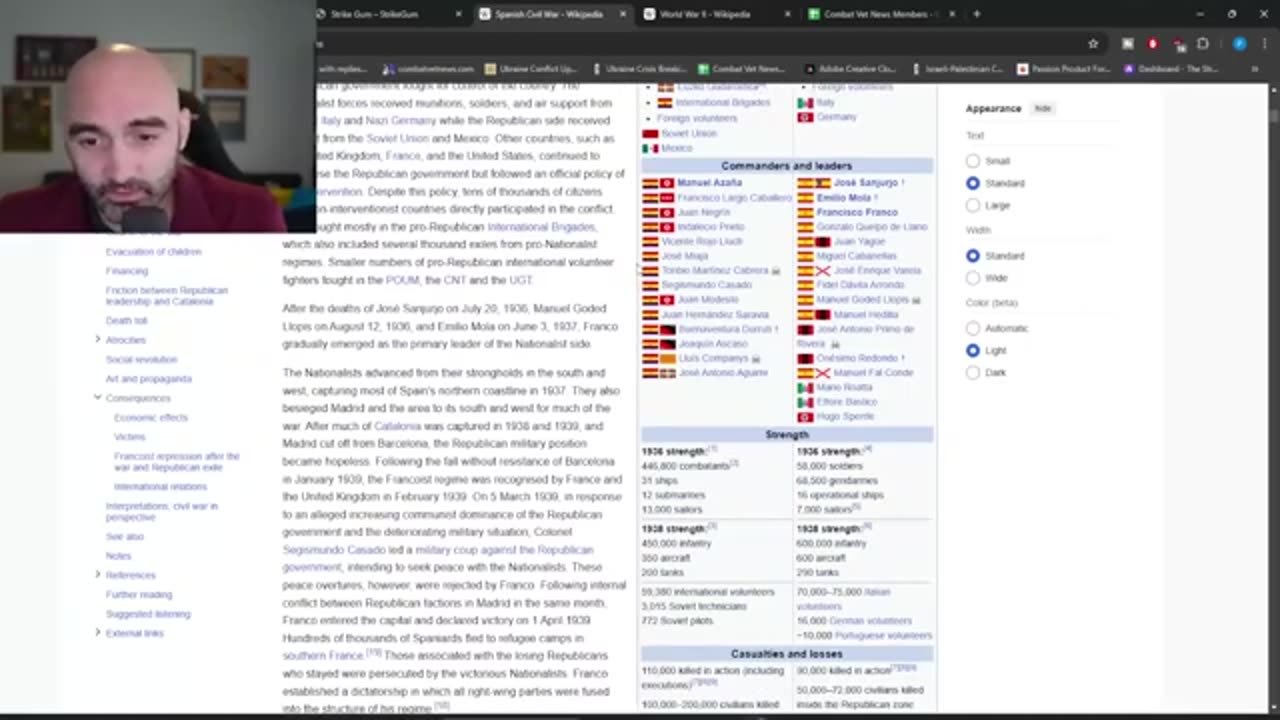The height and width of the screenshot is (720, 1280).
Task: Close the Combat Vet News Members tab
Action: (951, 14)
